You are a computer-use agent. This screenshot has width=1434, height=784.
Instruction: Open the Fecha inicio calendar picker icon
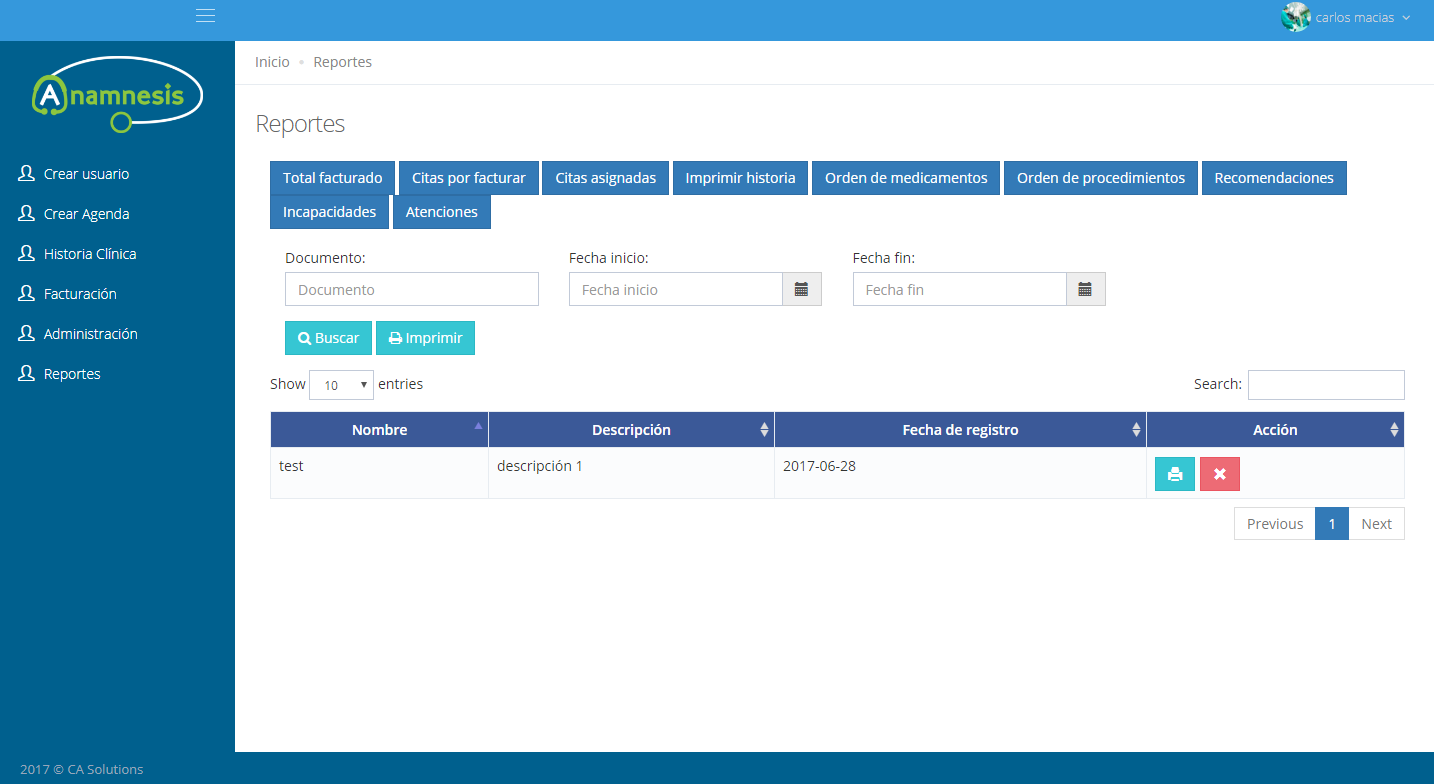pos(801,290)
